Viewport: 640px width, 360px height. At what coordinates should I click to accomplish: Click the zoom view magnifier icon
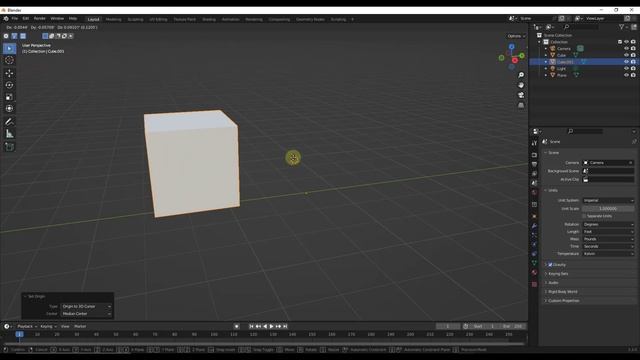(x=521, y=75)
